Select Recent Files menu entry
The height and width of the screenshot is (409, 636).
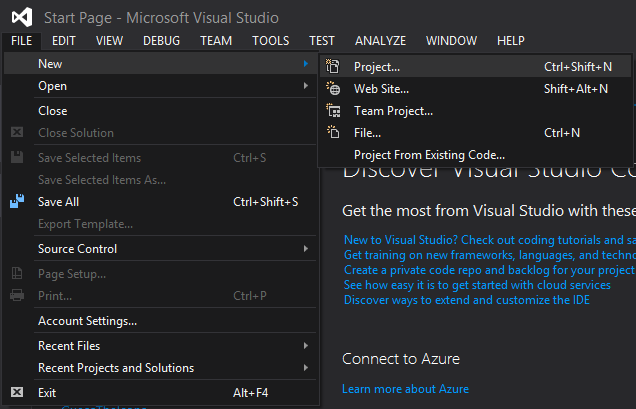click(x=160, y=345)
